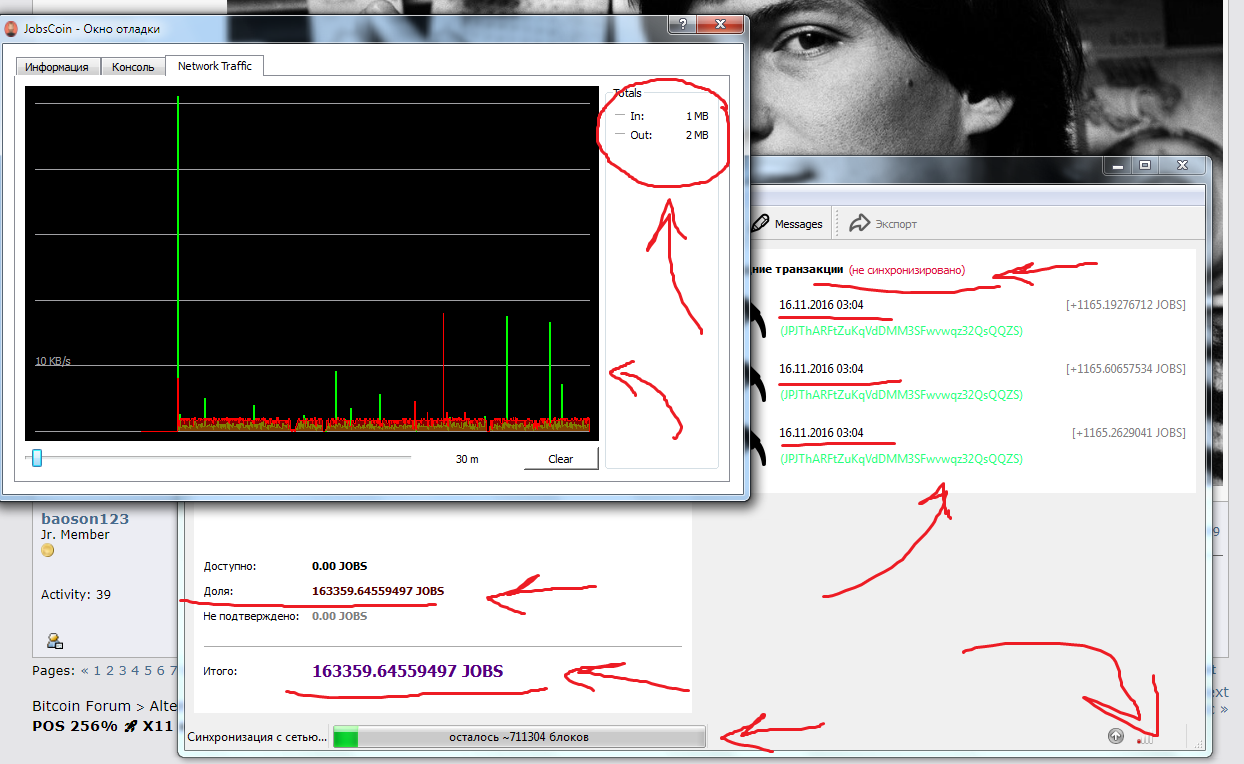Click the "In:" total value 1 MB

(697, 117)
